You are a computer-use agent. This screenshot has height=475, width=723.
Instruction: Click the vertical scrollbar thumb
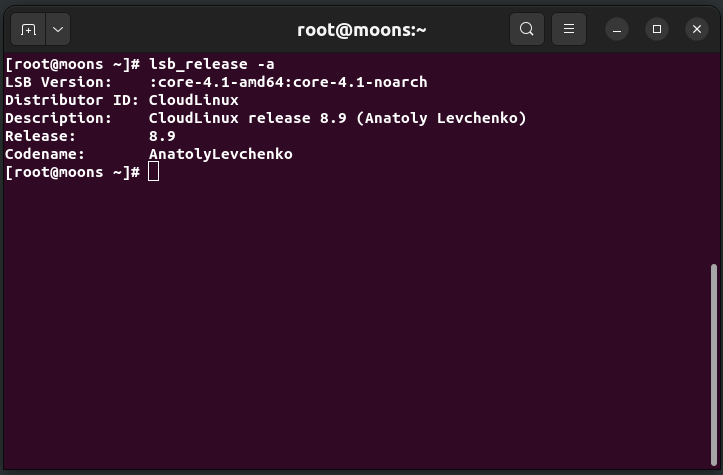[714, 364]
